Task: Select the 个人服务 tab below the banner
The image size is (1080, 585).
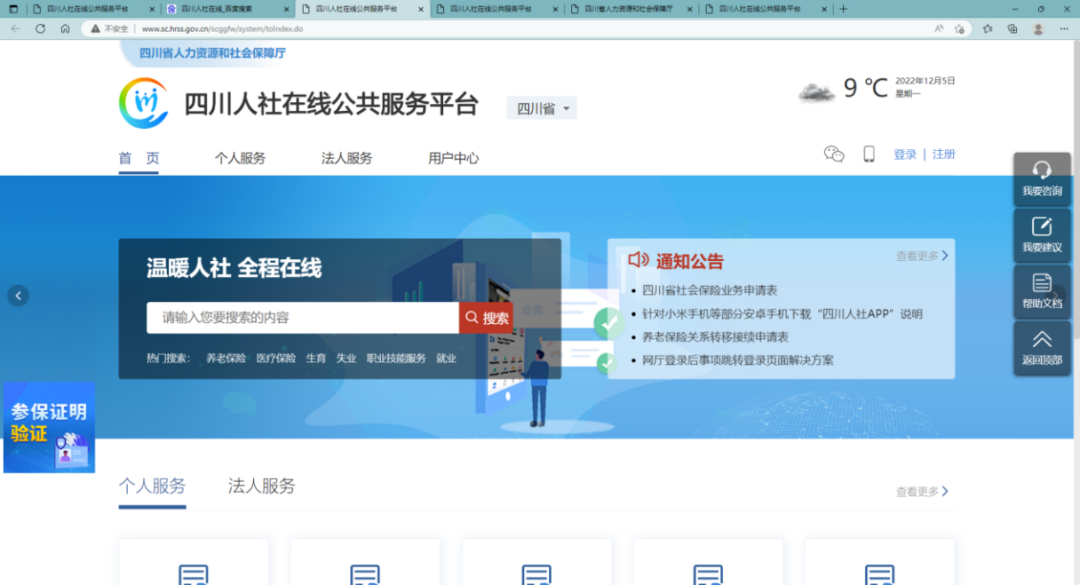Action: (x=152, y=485)
